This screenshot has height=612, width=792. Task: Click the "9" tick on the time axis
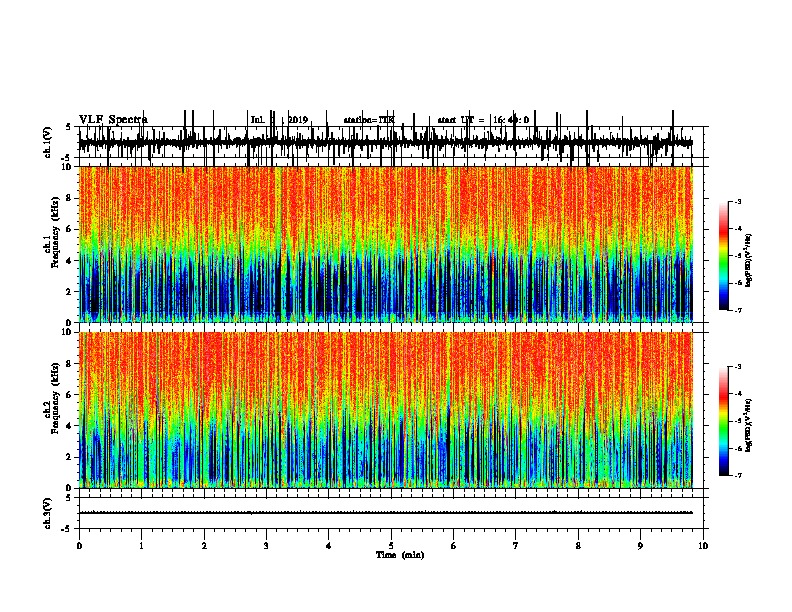pyautogui.click(x=640, y=546)
